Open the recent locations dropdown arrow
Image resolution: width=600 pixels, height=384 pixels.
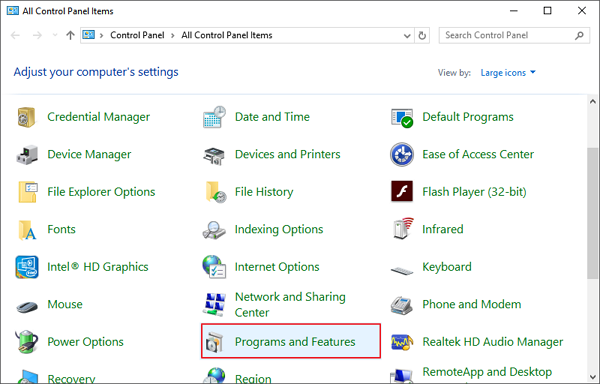point(55,35)
